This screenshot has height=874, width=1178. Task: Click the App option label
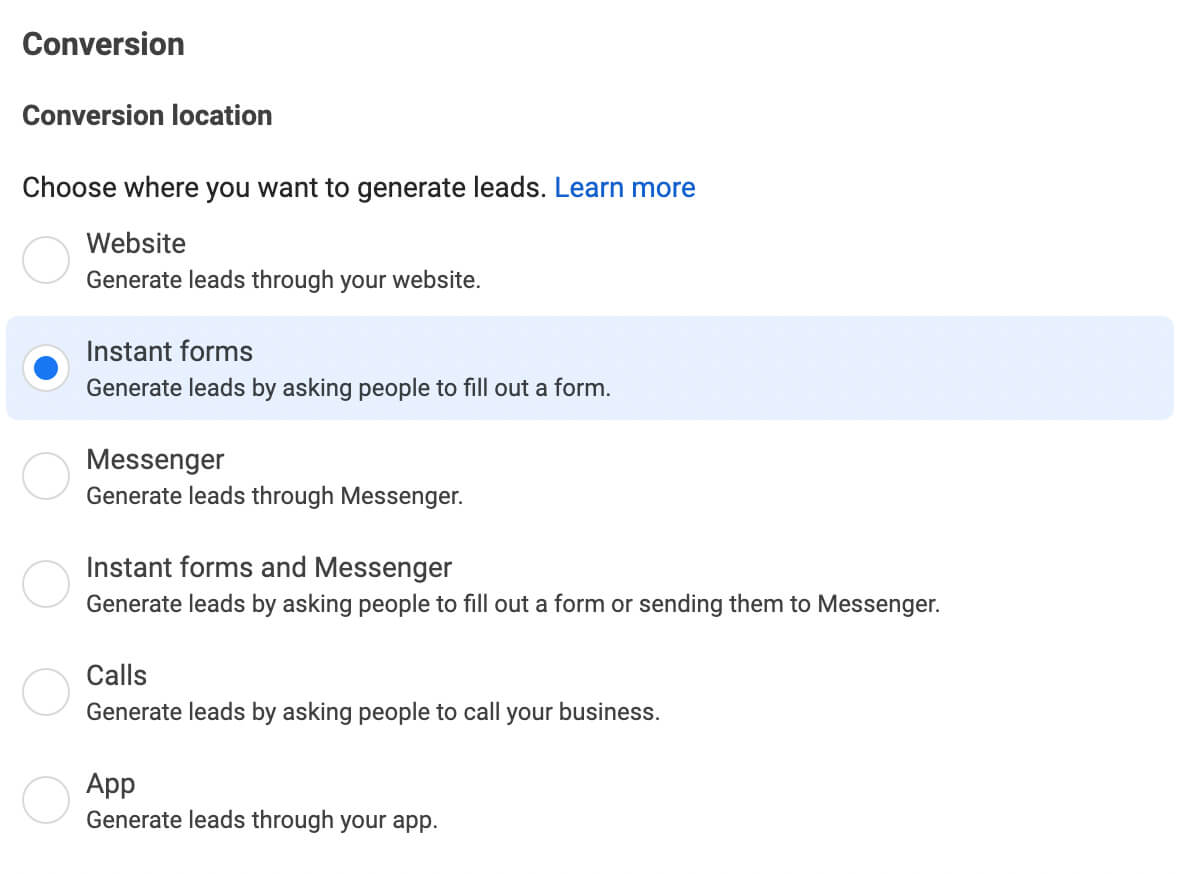coord(110,783)
